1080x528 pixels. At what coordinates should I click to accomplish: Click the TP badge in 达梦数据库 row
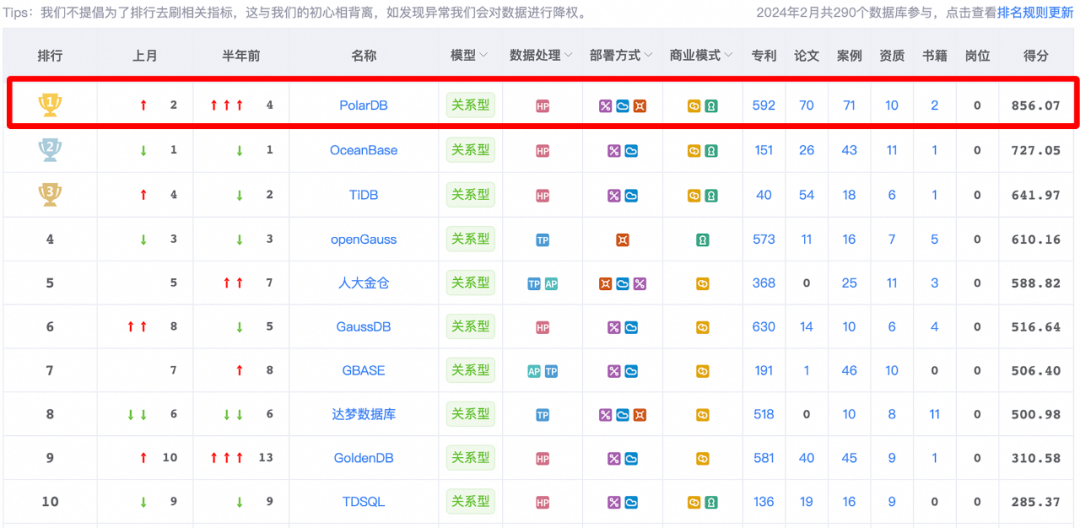(x=543, y=415)
